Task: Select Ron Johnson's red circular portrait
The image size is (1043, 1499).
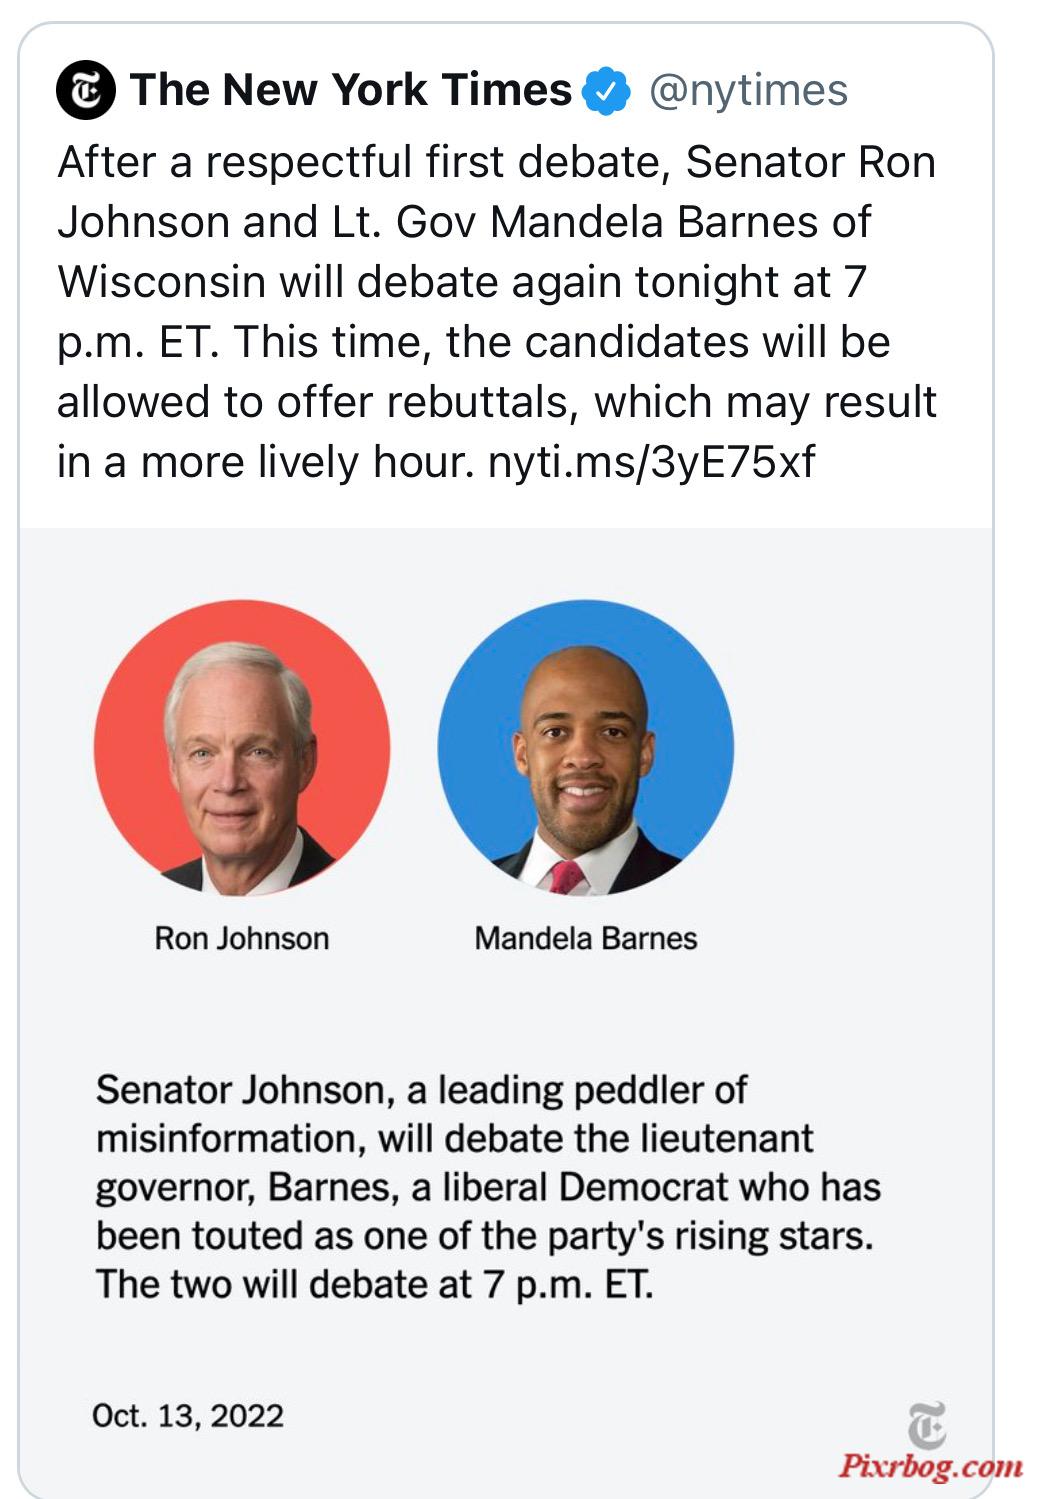Action: [x=242, y=747]
